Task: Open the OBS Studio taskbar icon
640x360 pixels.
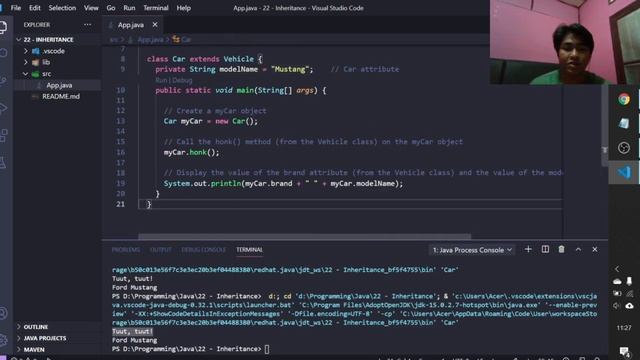Action: tap(624, 148)
